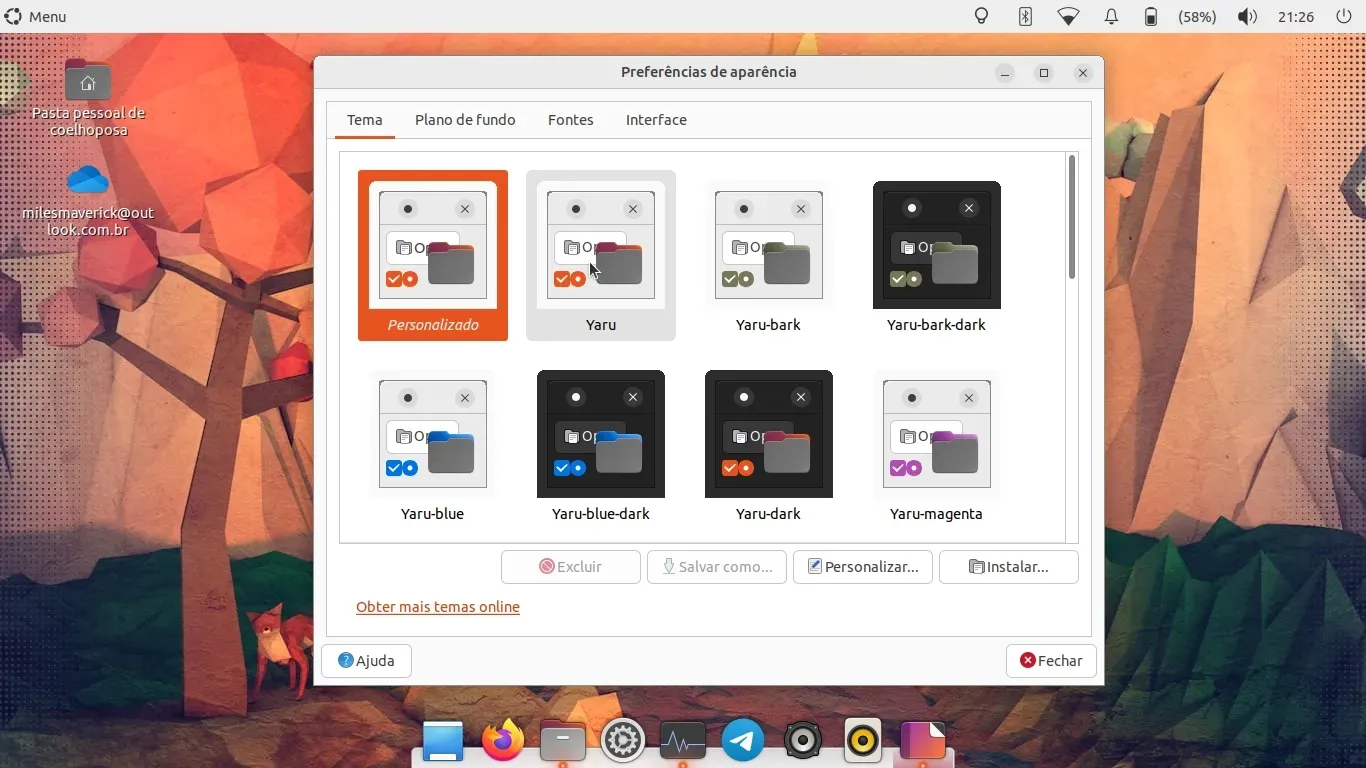Open the OneDrive cloud desktop icon
Screen dimensions: 1366x768
point(88,180)
